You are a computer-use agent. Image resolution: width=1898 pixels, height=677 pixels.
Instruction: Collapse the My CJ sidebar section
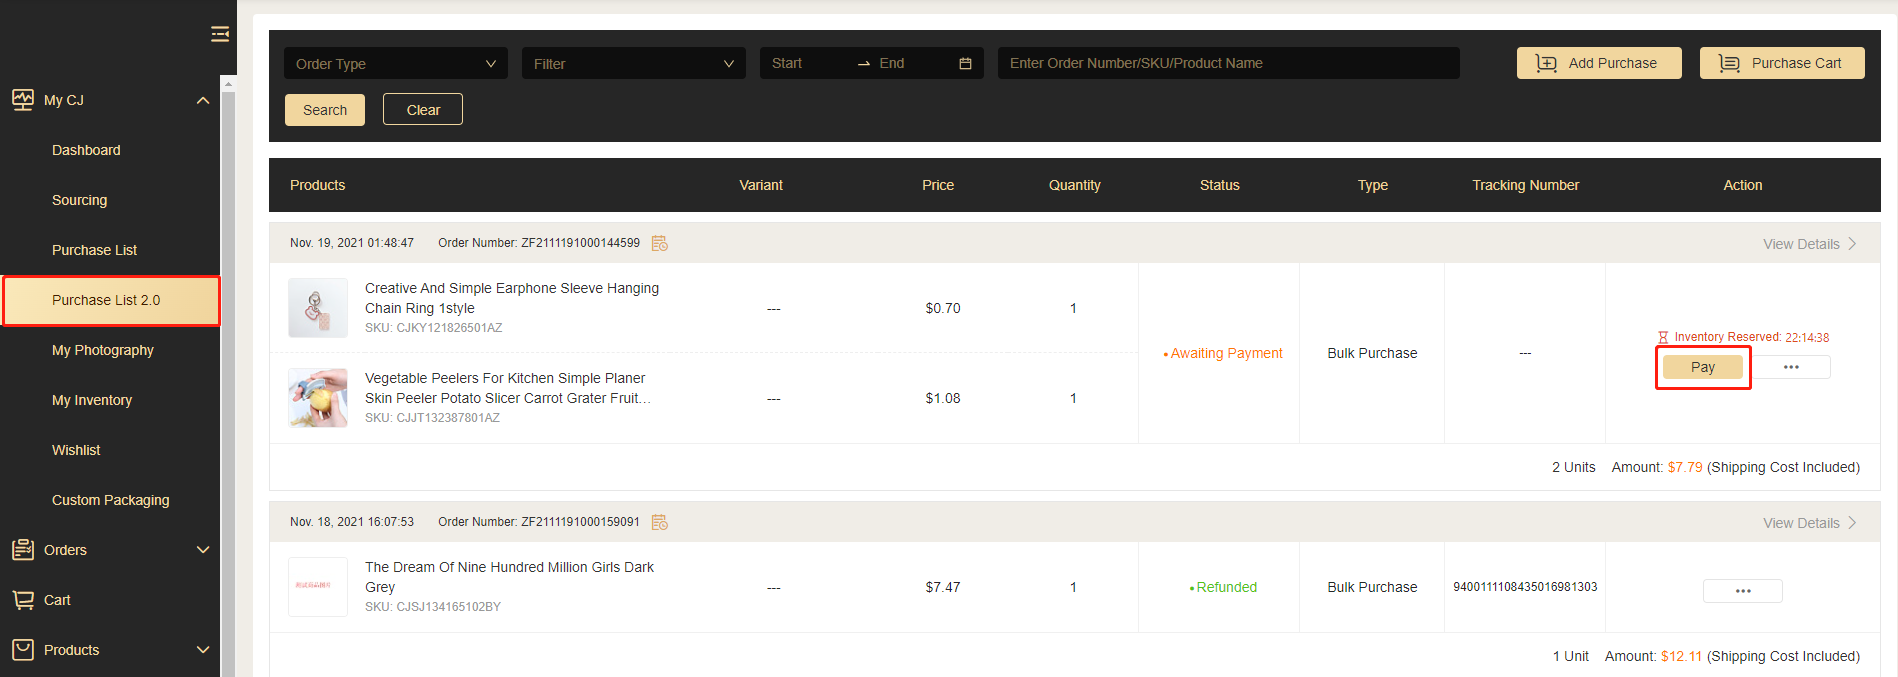pyautogui.click(x=203, y=100)
